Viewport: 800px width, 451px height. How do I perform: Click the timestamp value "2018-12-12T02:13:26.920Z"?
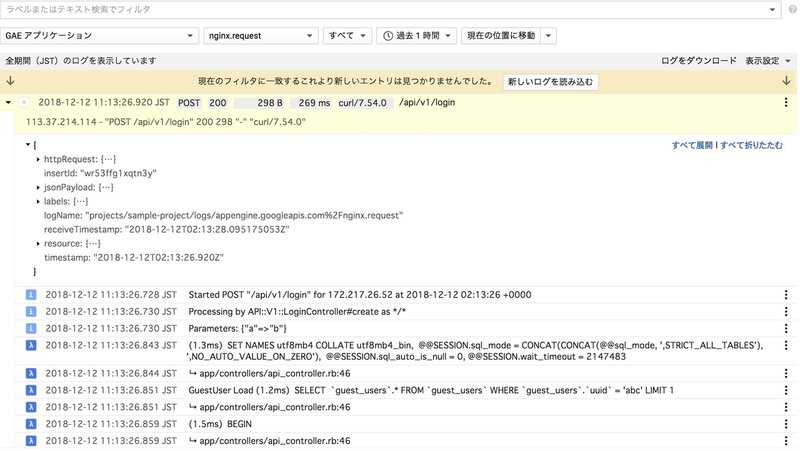point(158,258)
